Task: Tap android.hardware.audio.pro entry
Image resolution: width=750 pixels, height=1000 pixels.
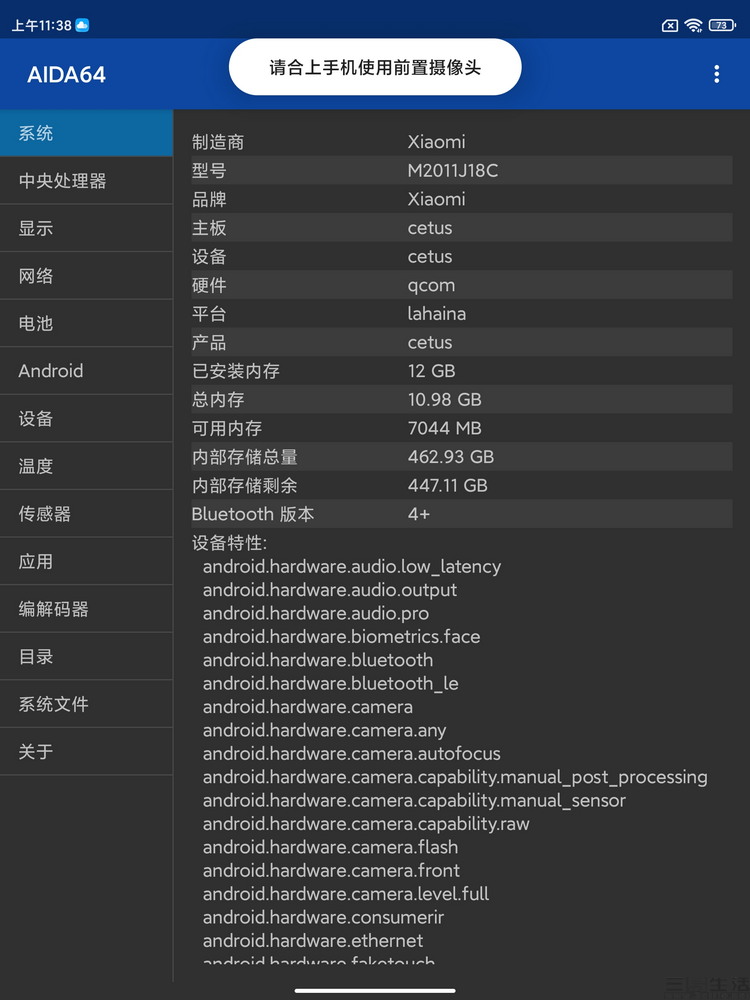Action: (316, 614)
